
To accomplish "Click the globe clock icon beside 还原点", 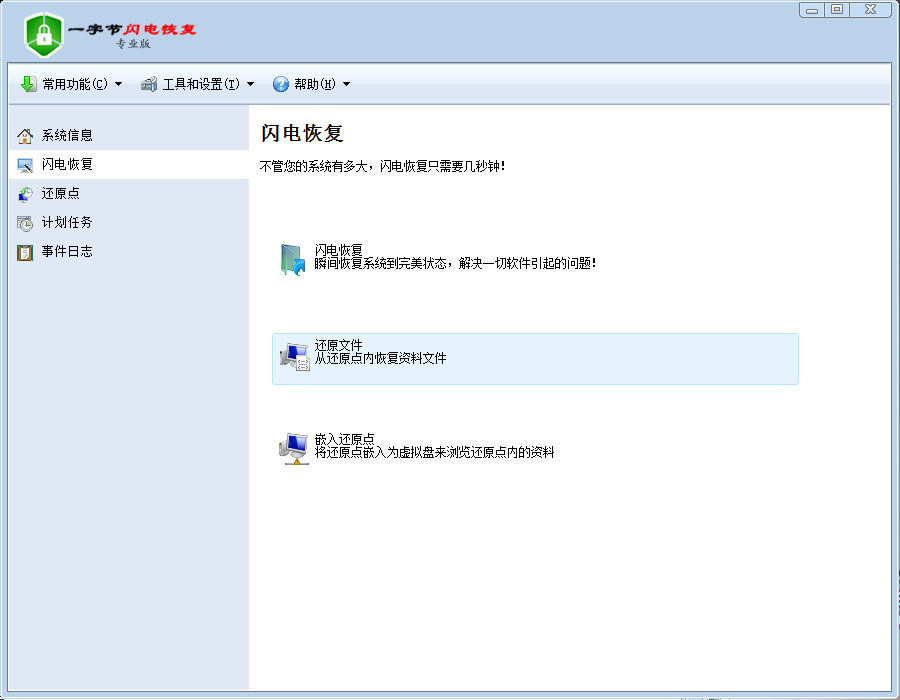I will pyautogui.click(x=25, y=194).
